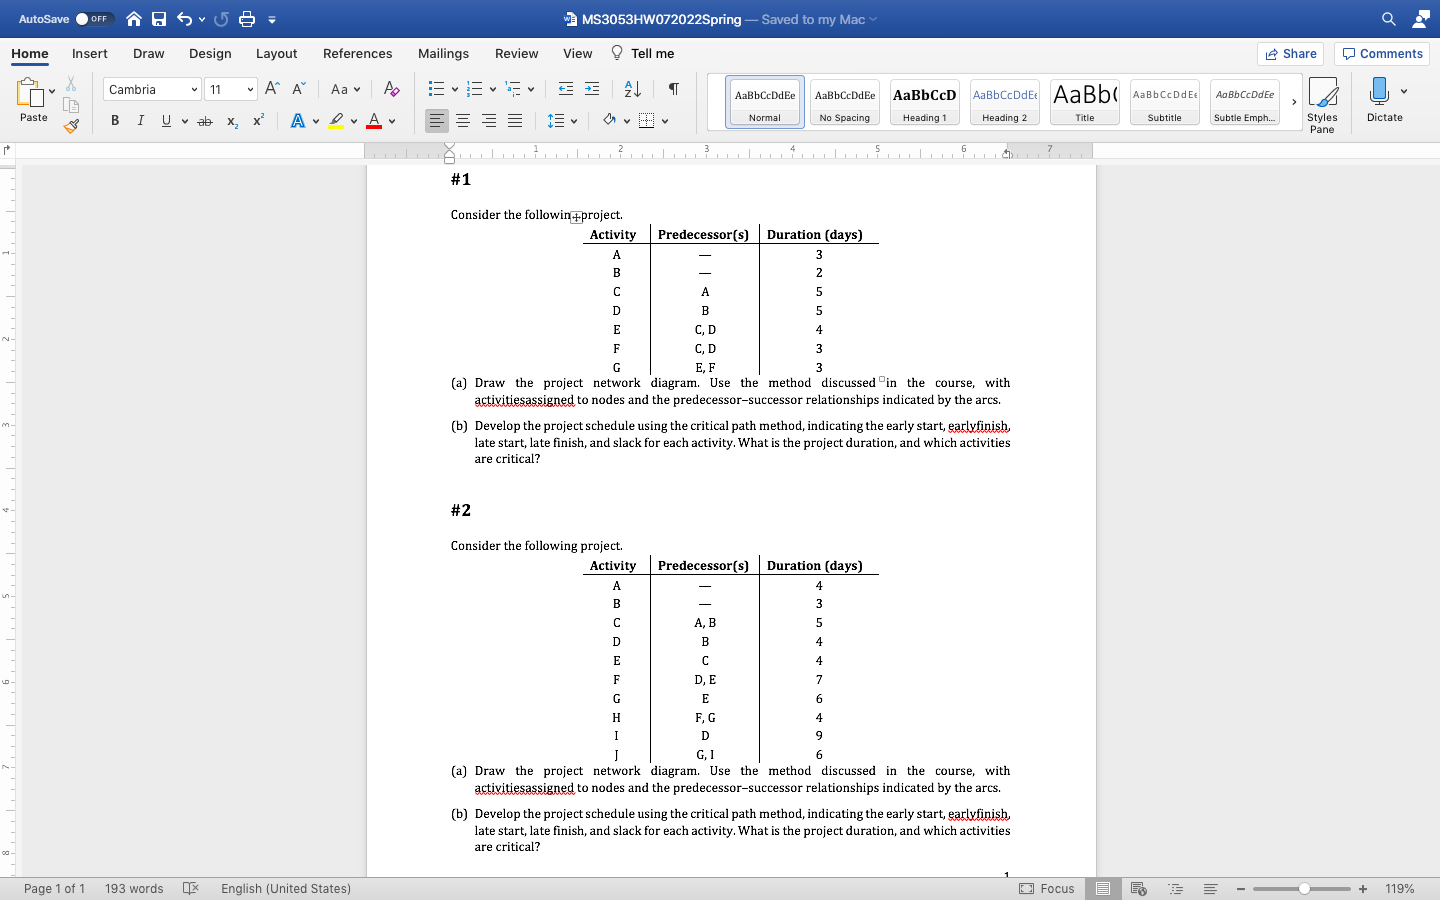The height and width of the screenshot is (900, 1440).
Task: Insert a bulleted list
Action: tap(436, 89)
